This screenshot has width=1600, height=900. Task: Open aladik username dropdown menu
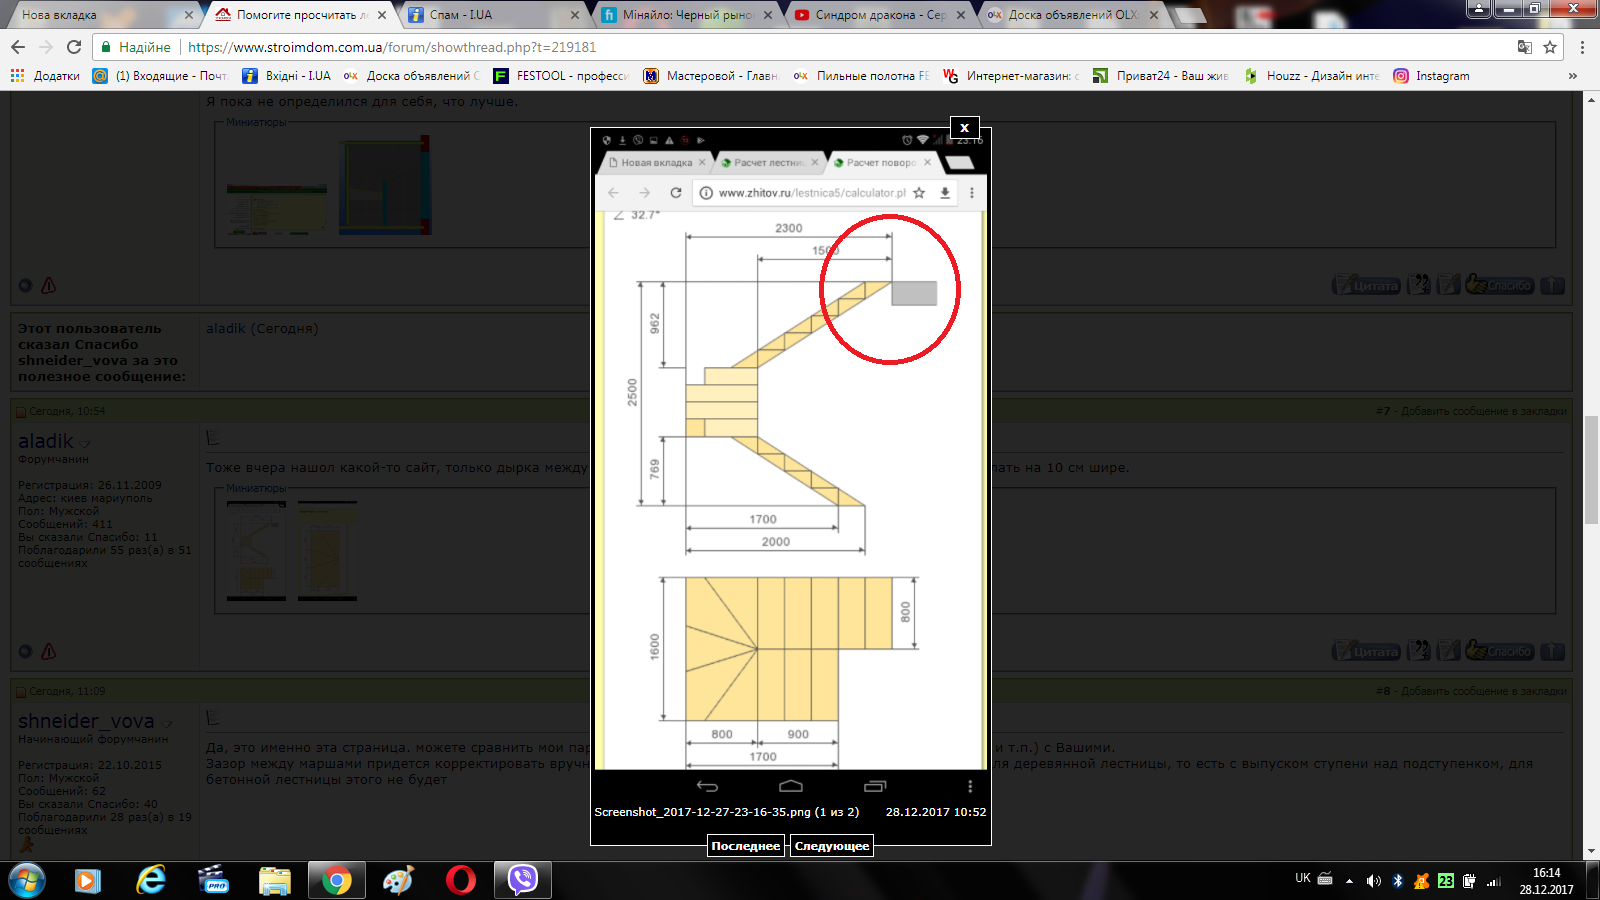click(x=85, y=443)
